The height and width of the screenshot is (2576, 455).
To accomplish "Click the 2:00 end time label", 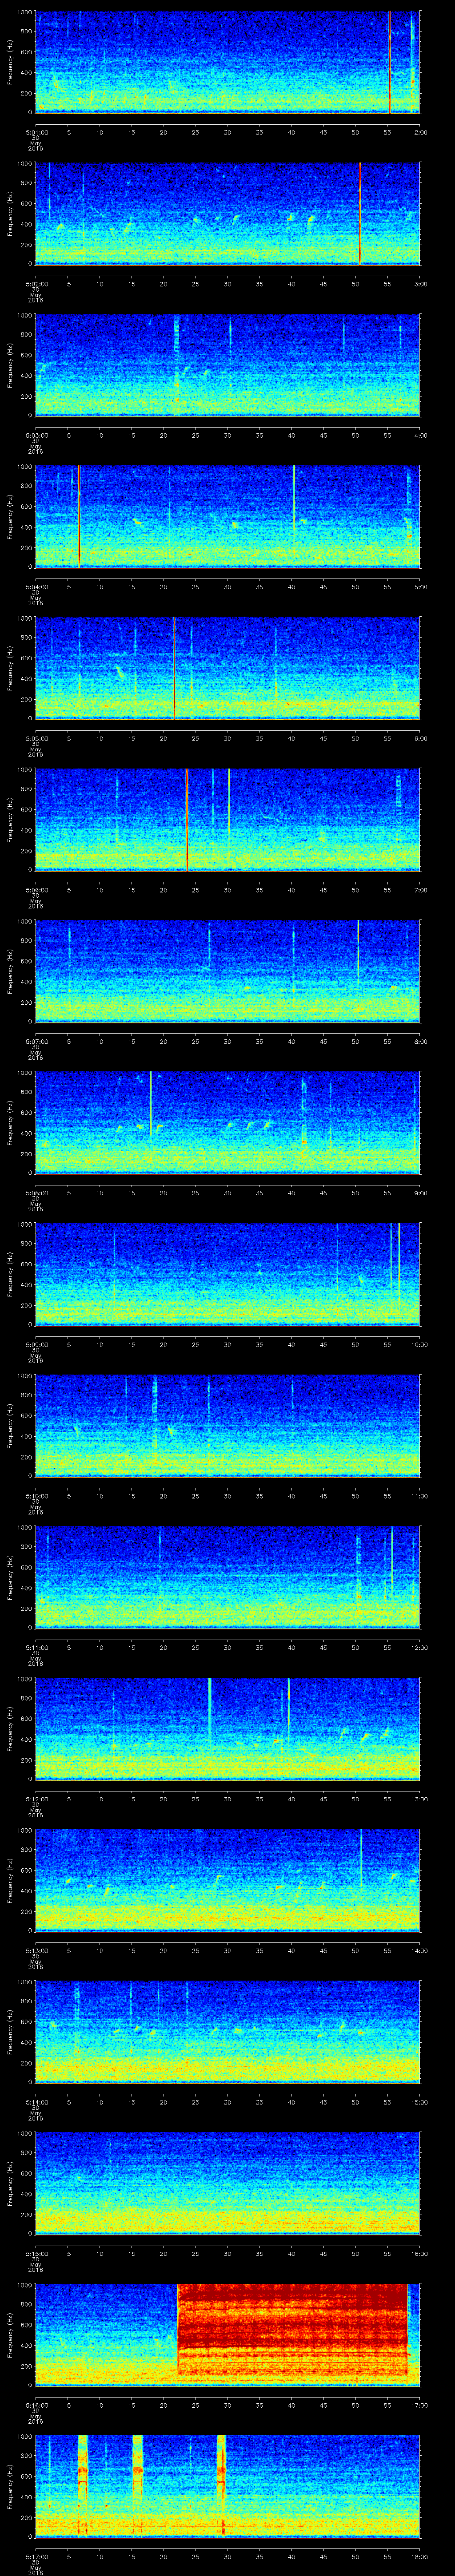I will [x=420, y=131].
